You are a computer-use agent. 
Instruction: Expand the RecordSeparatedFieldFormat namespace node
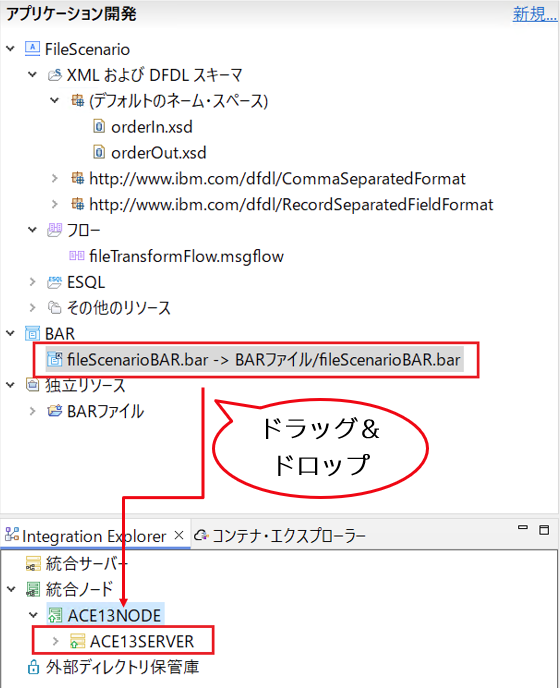[x=54, y=204]
